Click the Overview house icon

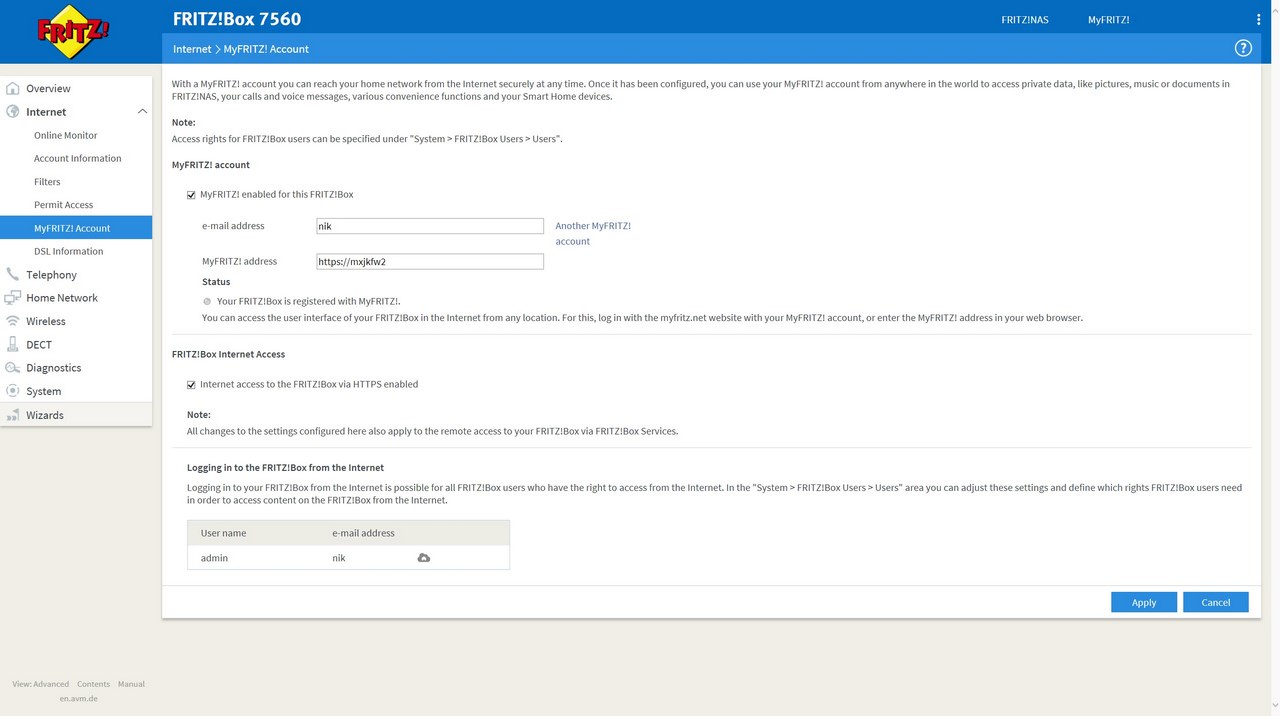13,88
